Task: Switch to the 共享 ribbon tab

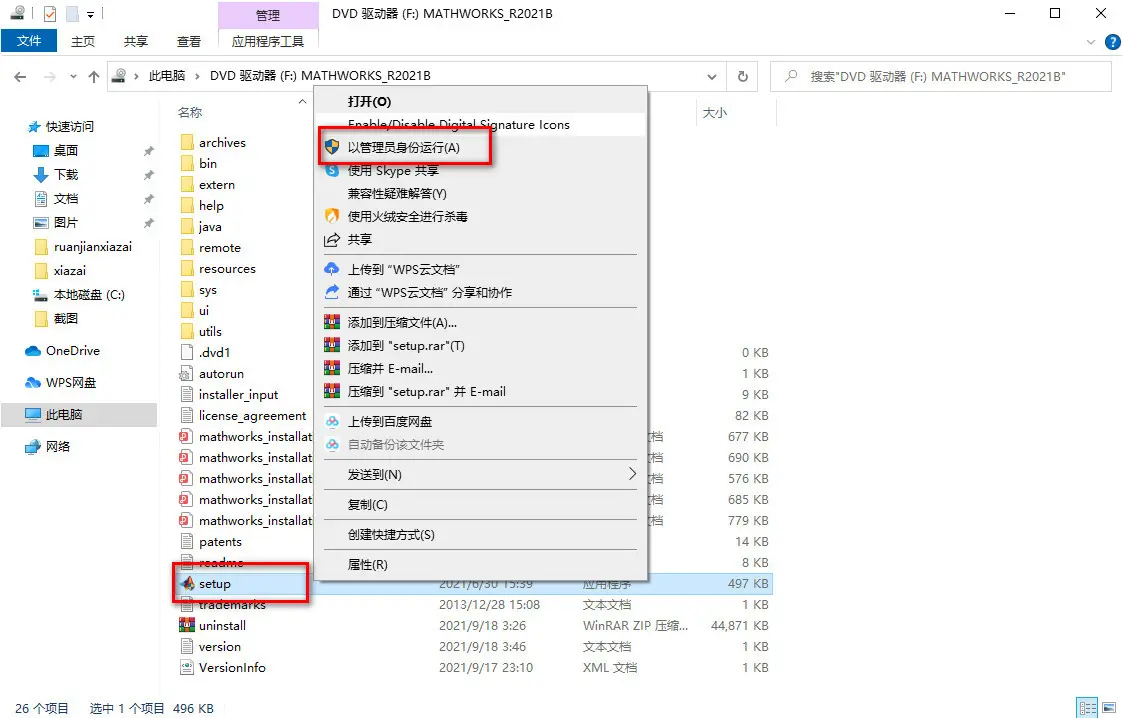Action: coord(136,42)
